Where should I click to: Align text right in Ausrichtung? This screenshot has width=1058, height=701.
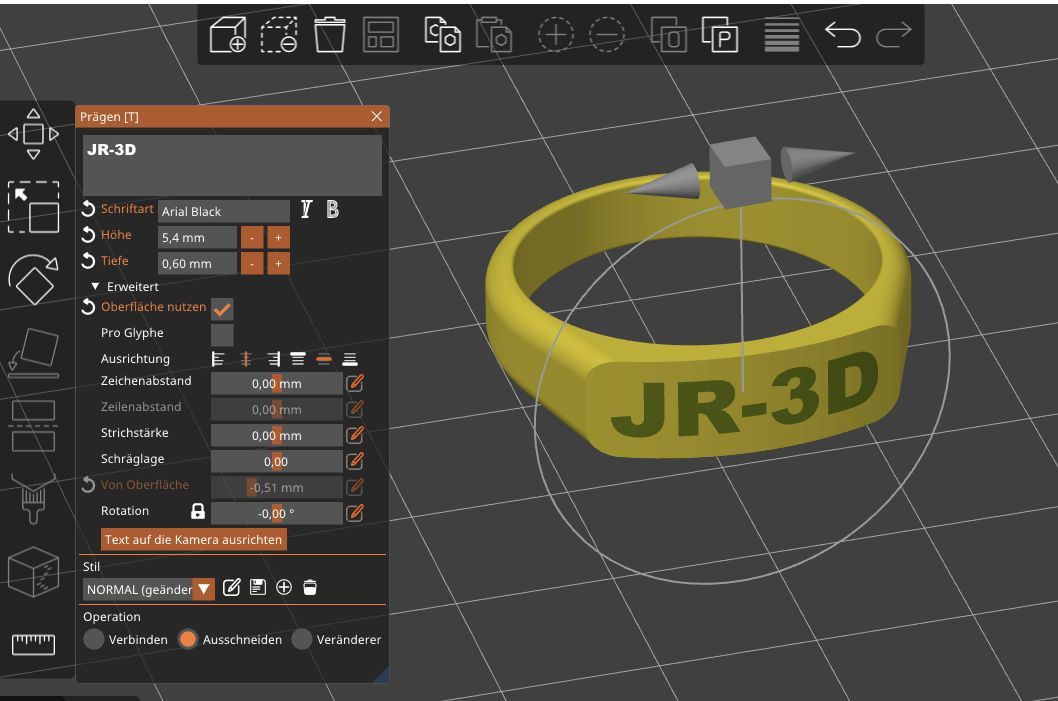pyautogui.click(x=273, y=359)
